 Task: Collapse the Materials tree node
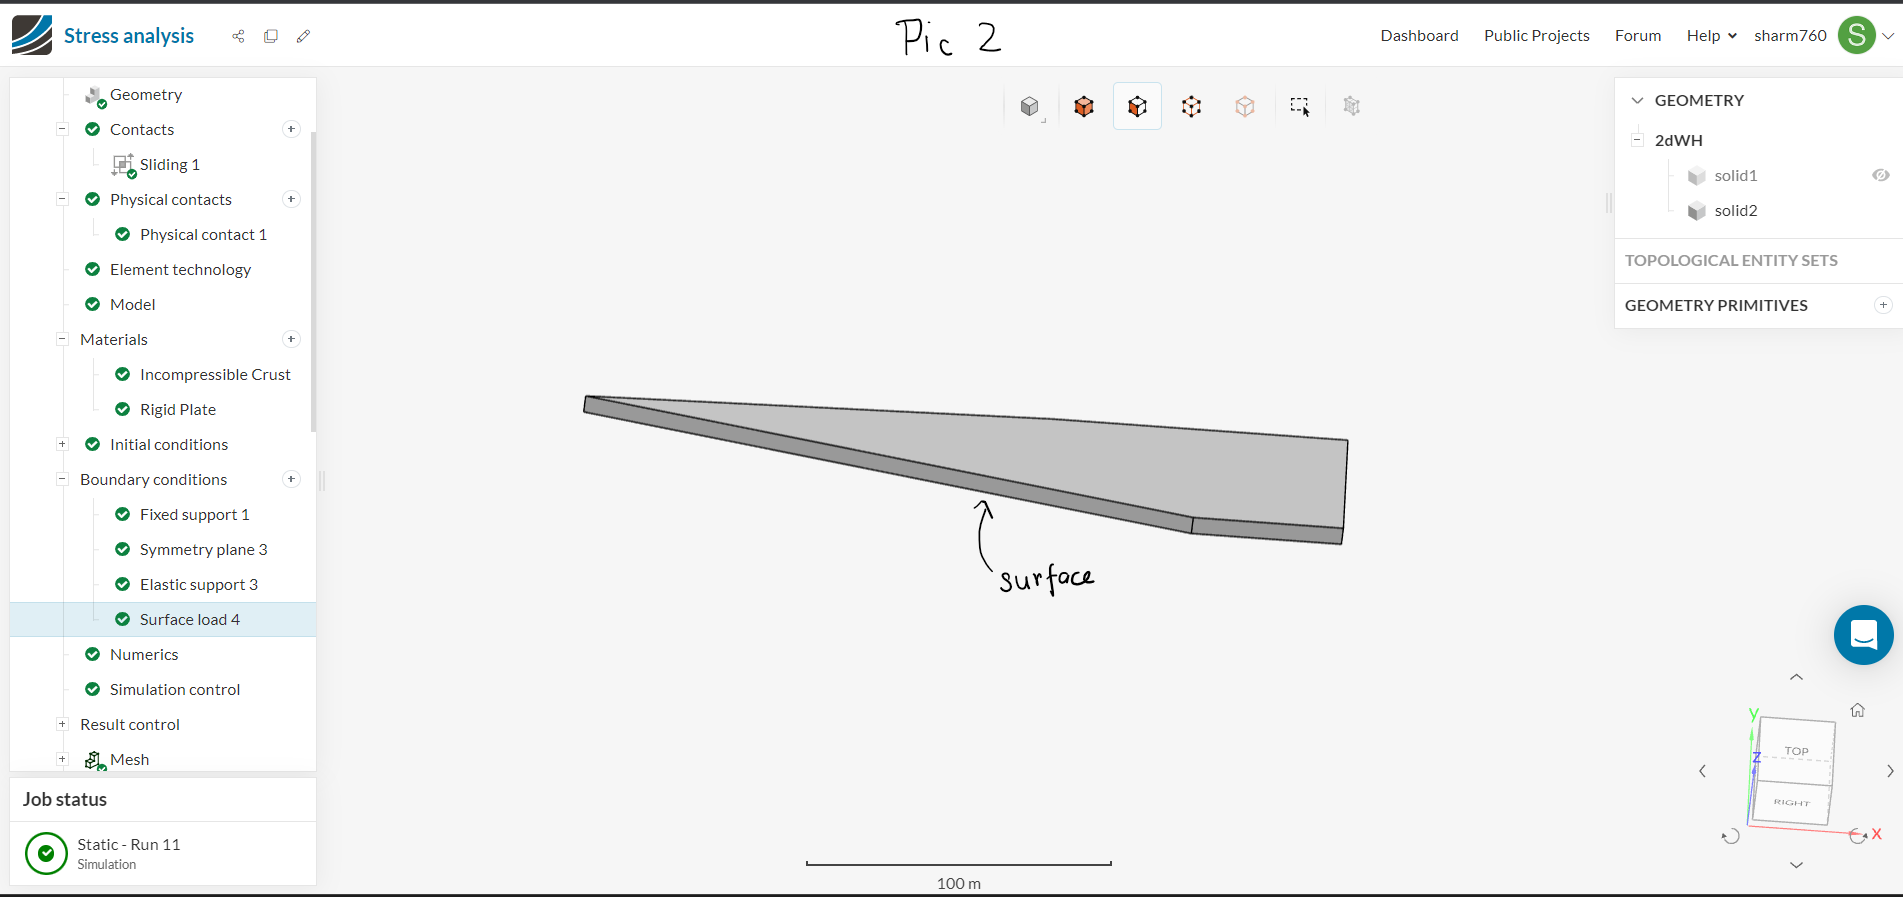[62, 339]
